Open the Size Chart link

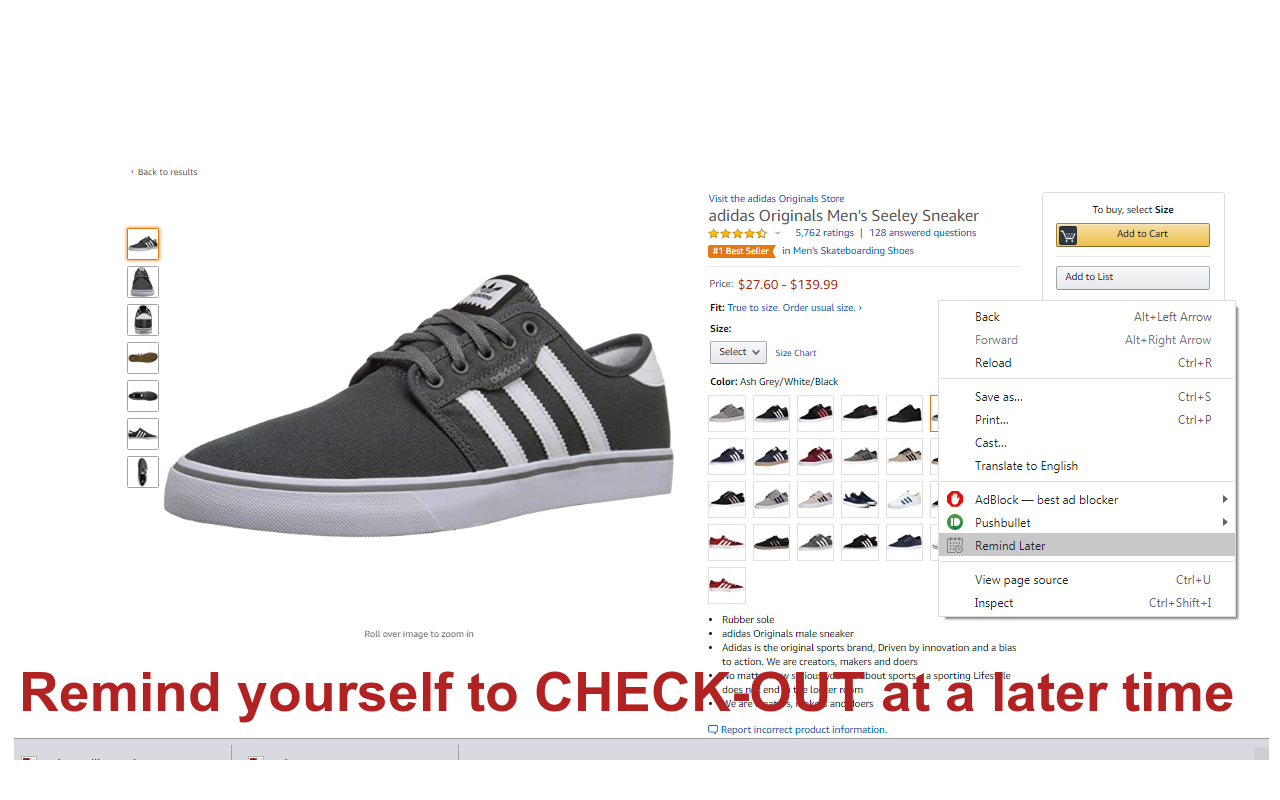point(796,353)
